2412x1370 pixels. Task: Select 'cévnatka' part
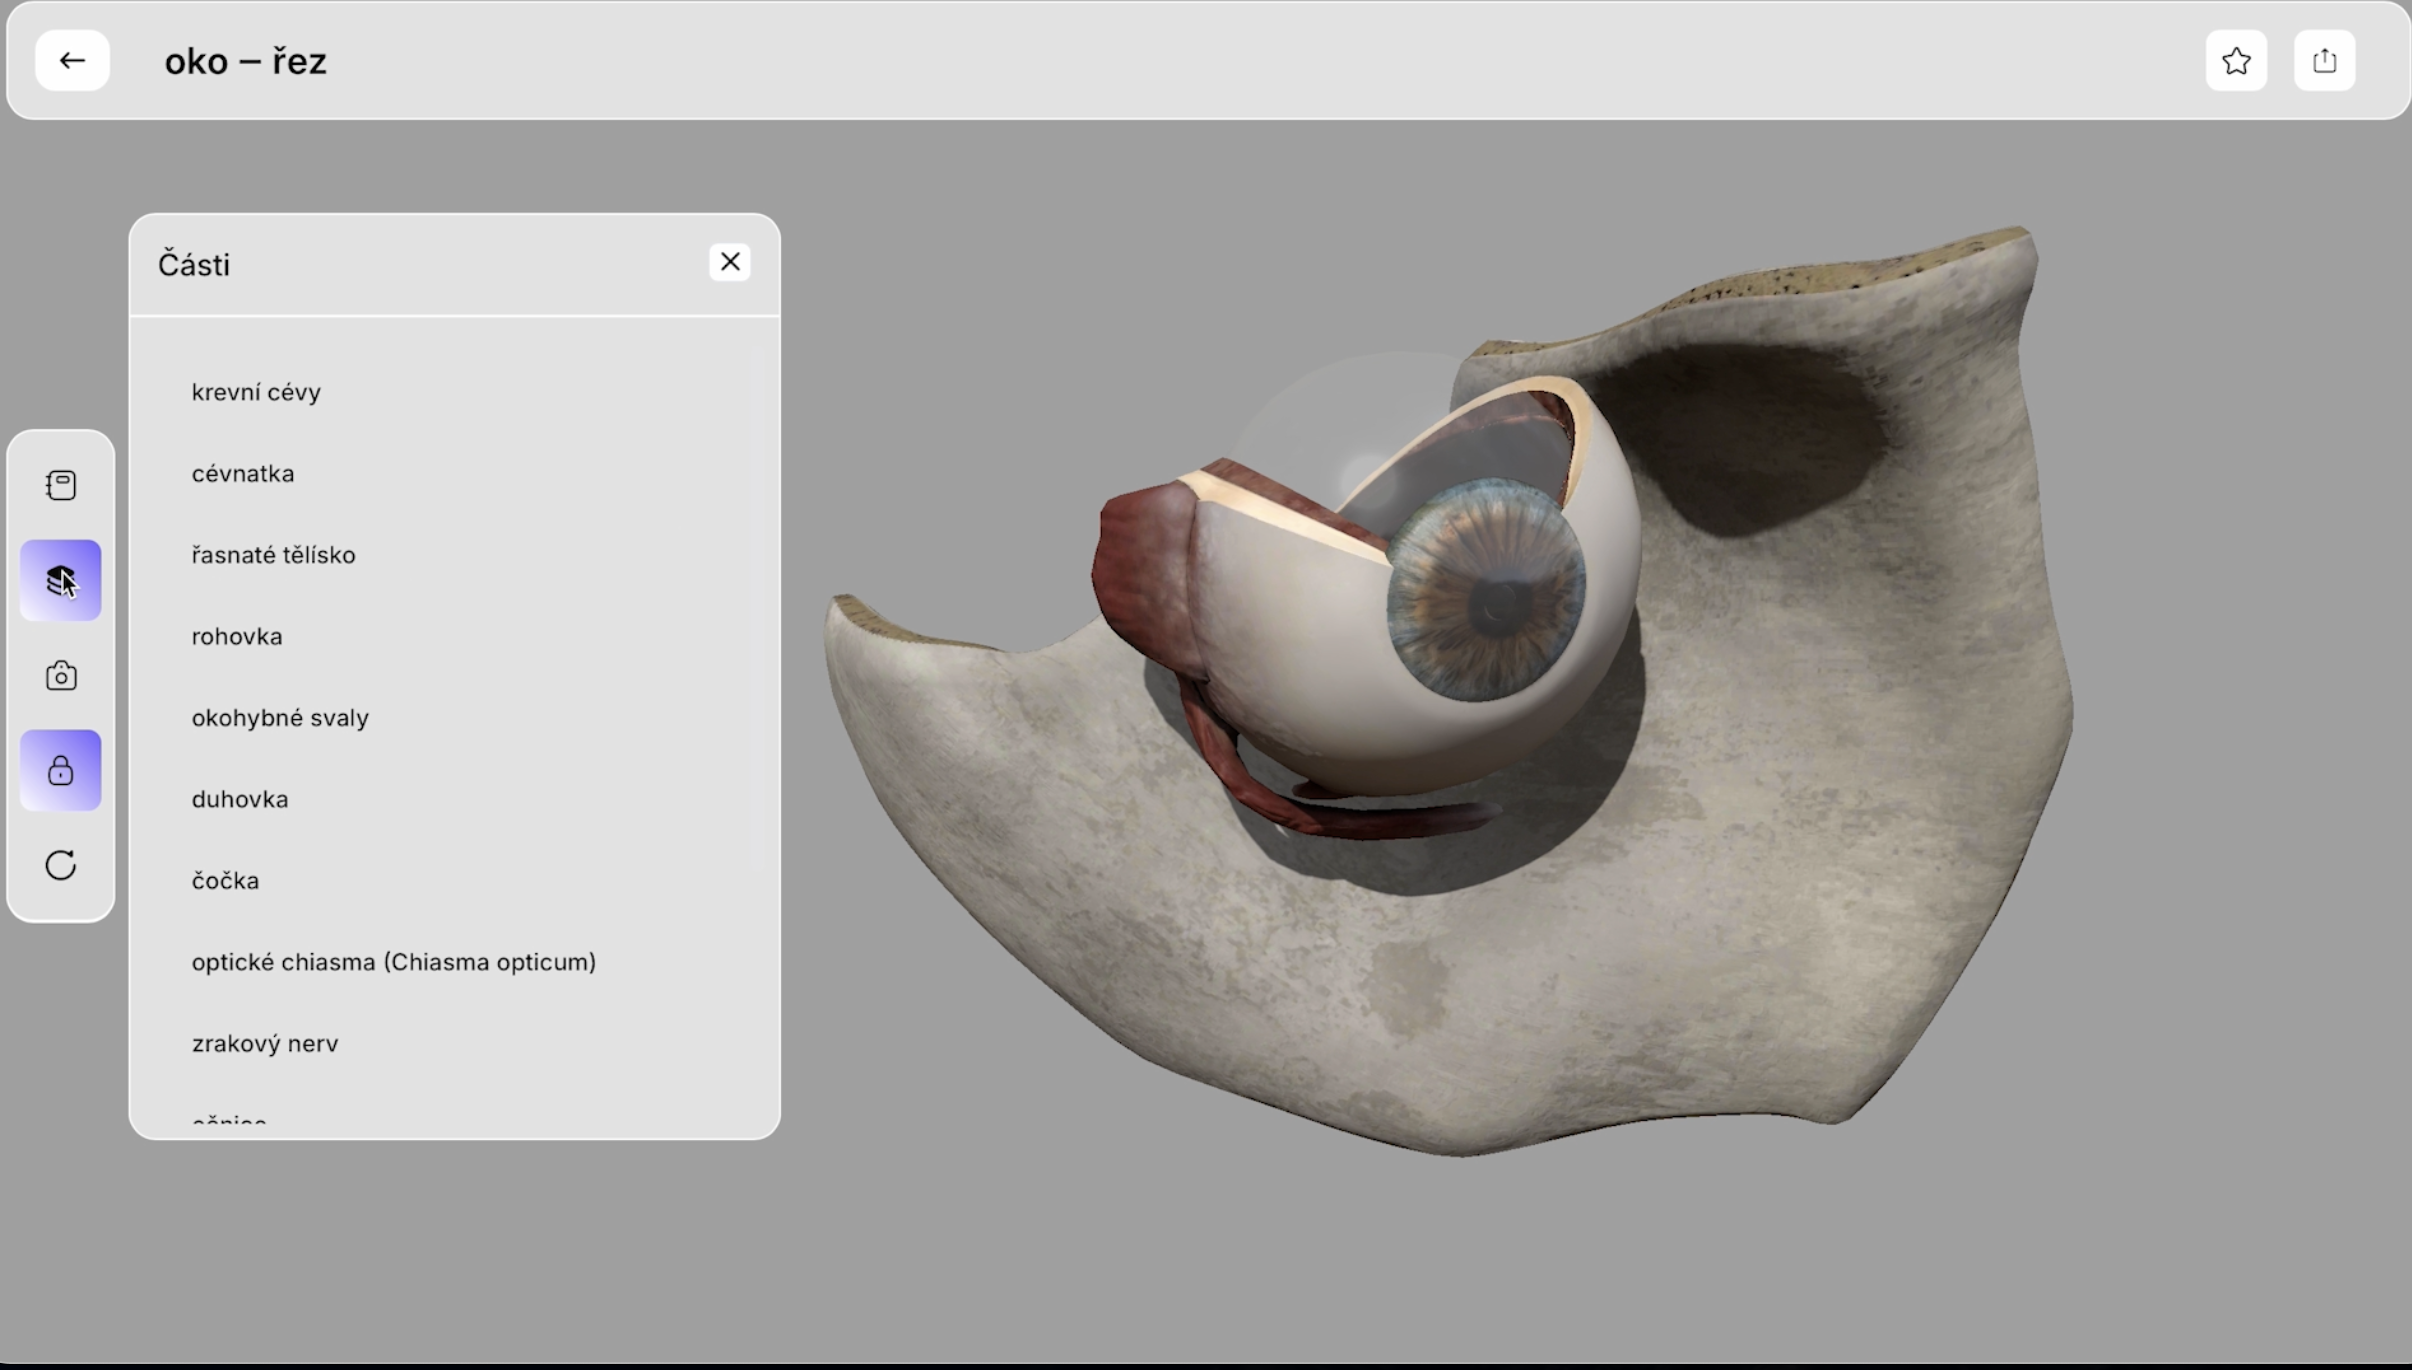coord(243,474)
